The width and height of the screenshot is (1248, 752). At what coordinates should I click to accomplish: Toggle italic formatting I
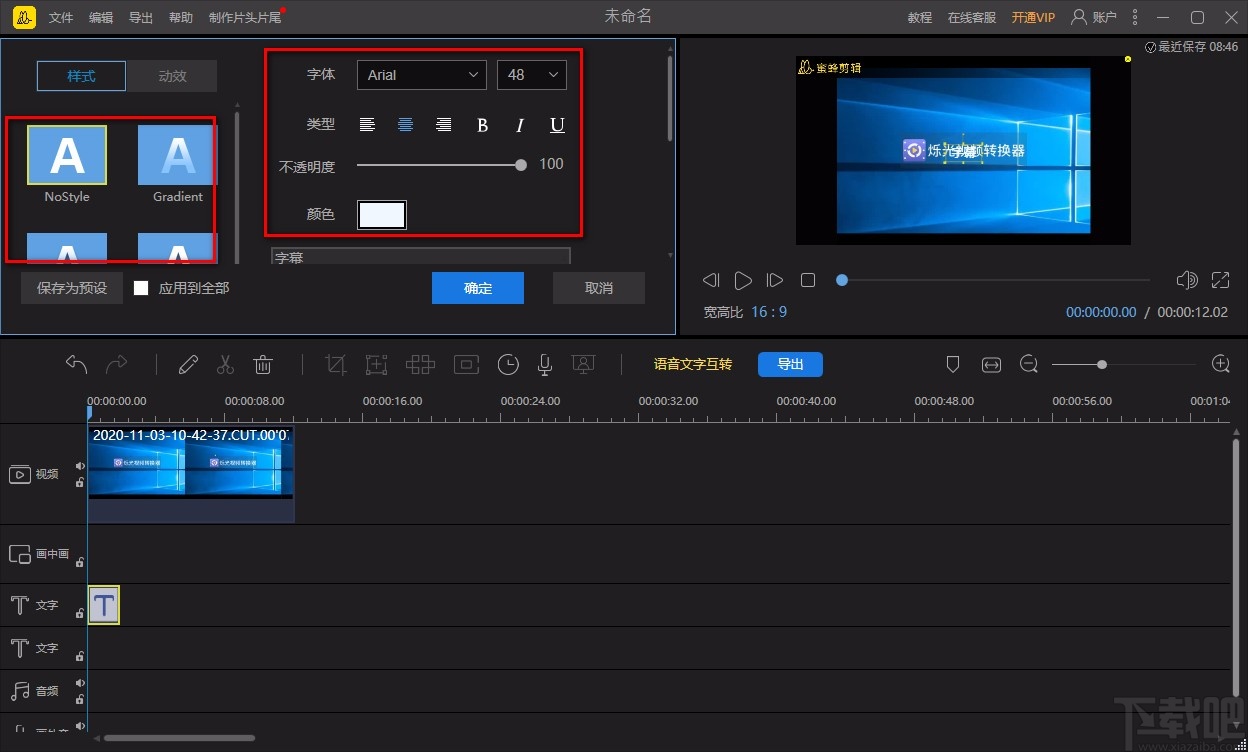(x=520, y=125)
